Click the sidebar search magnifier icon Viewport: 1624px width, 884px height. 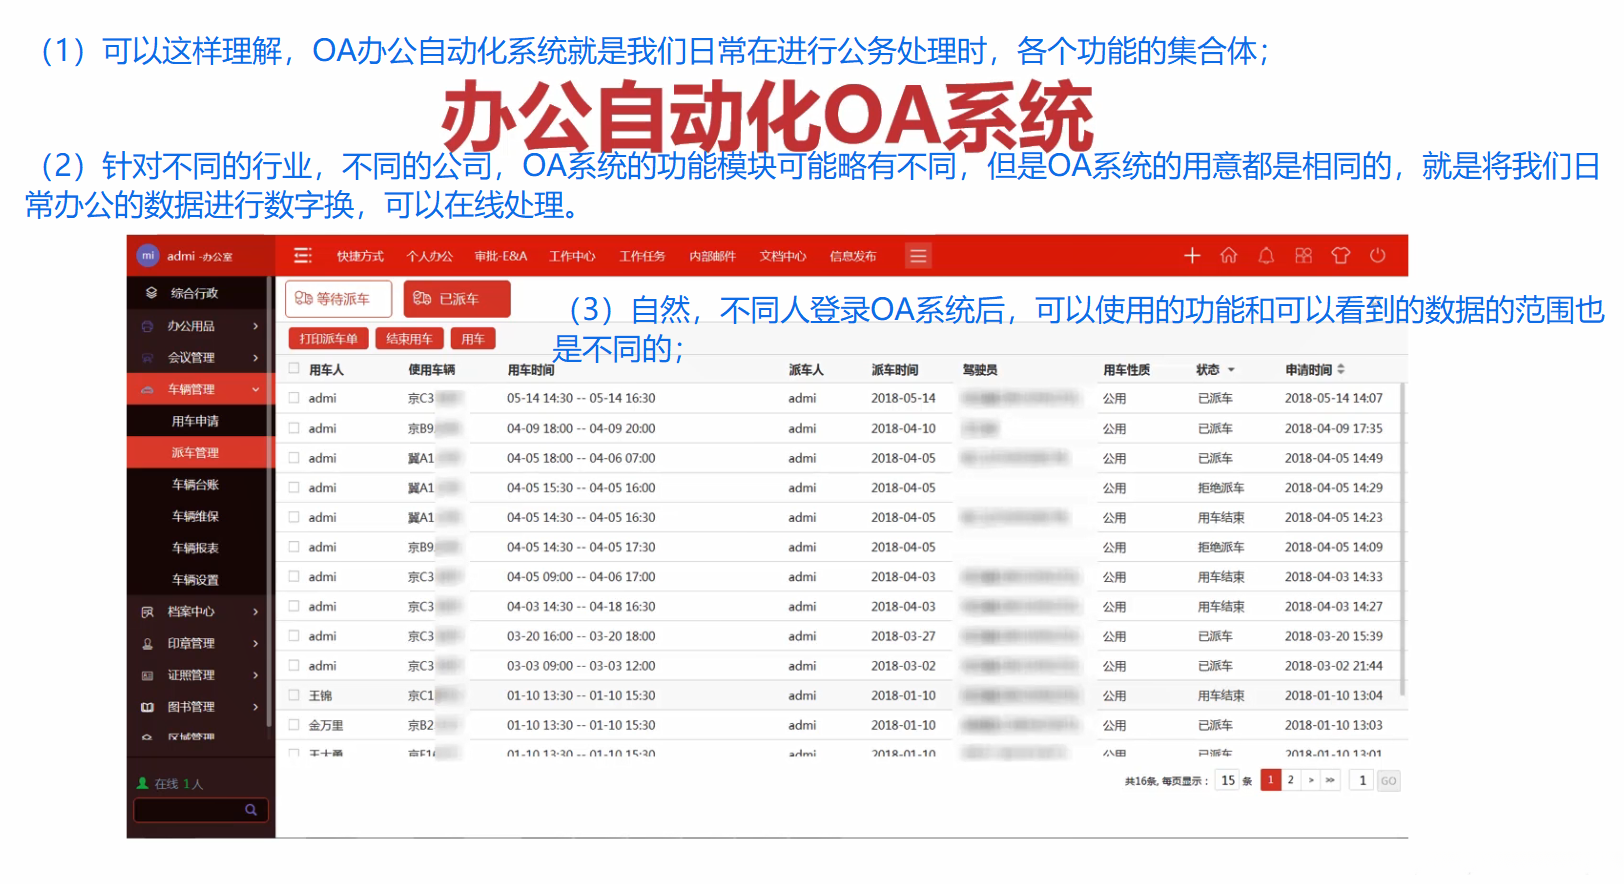251,810
